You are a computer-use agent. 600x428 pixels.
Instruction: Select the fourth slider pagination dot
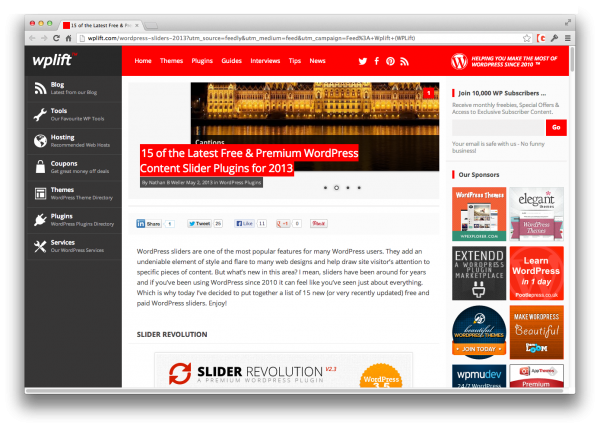(x=359, y=188)
